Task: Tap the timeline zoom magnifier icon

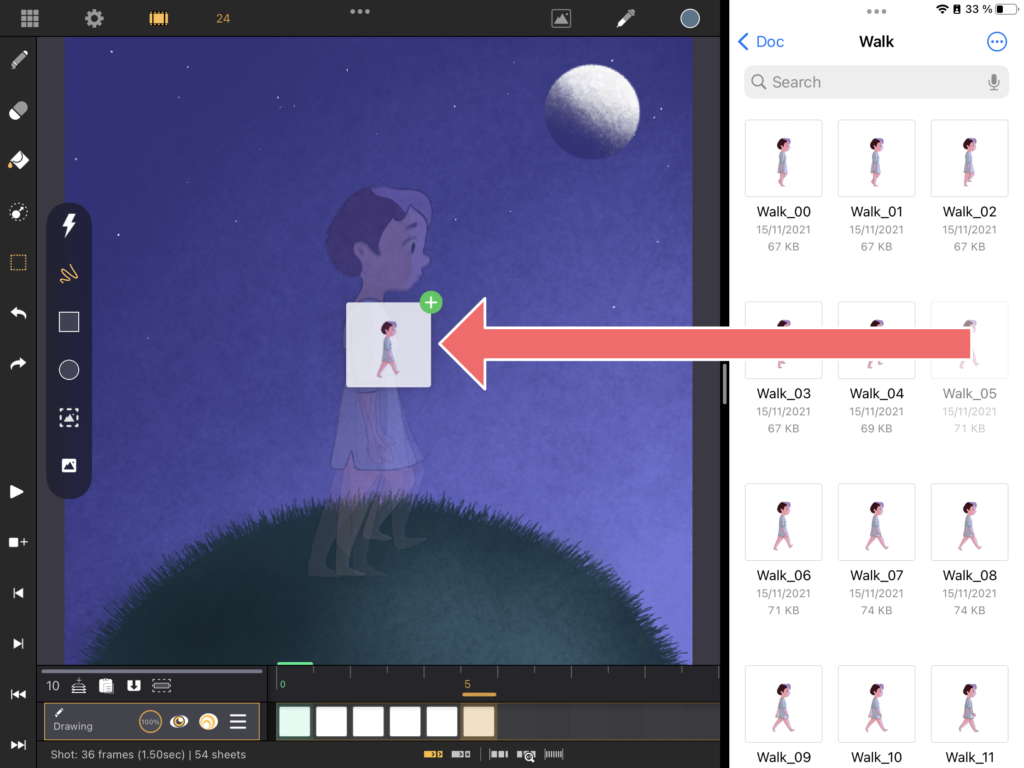Action: point(526,755)
